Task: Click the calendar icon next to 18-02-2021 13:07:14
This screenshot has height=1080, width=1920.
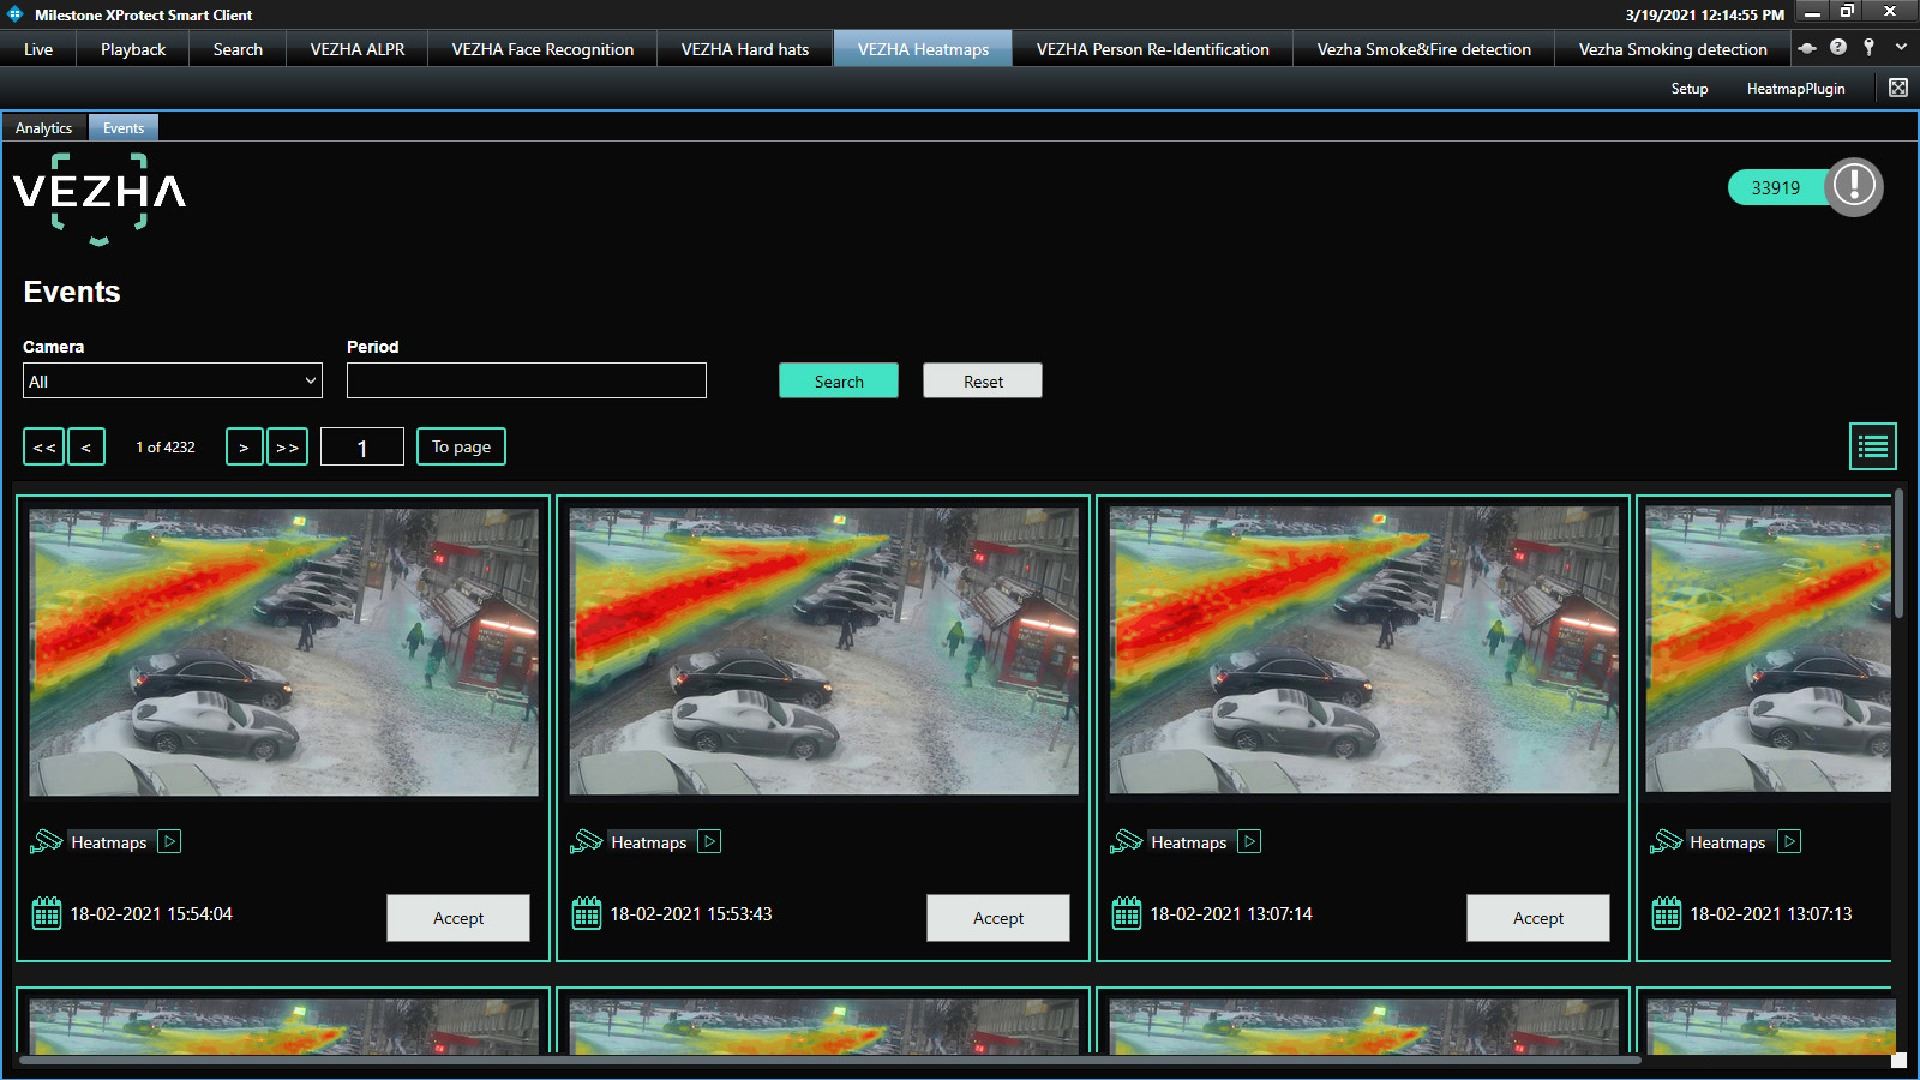Action: click(1126, 913)
